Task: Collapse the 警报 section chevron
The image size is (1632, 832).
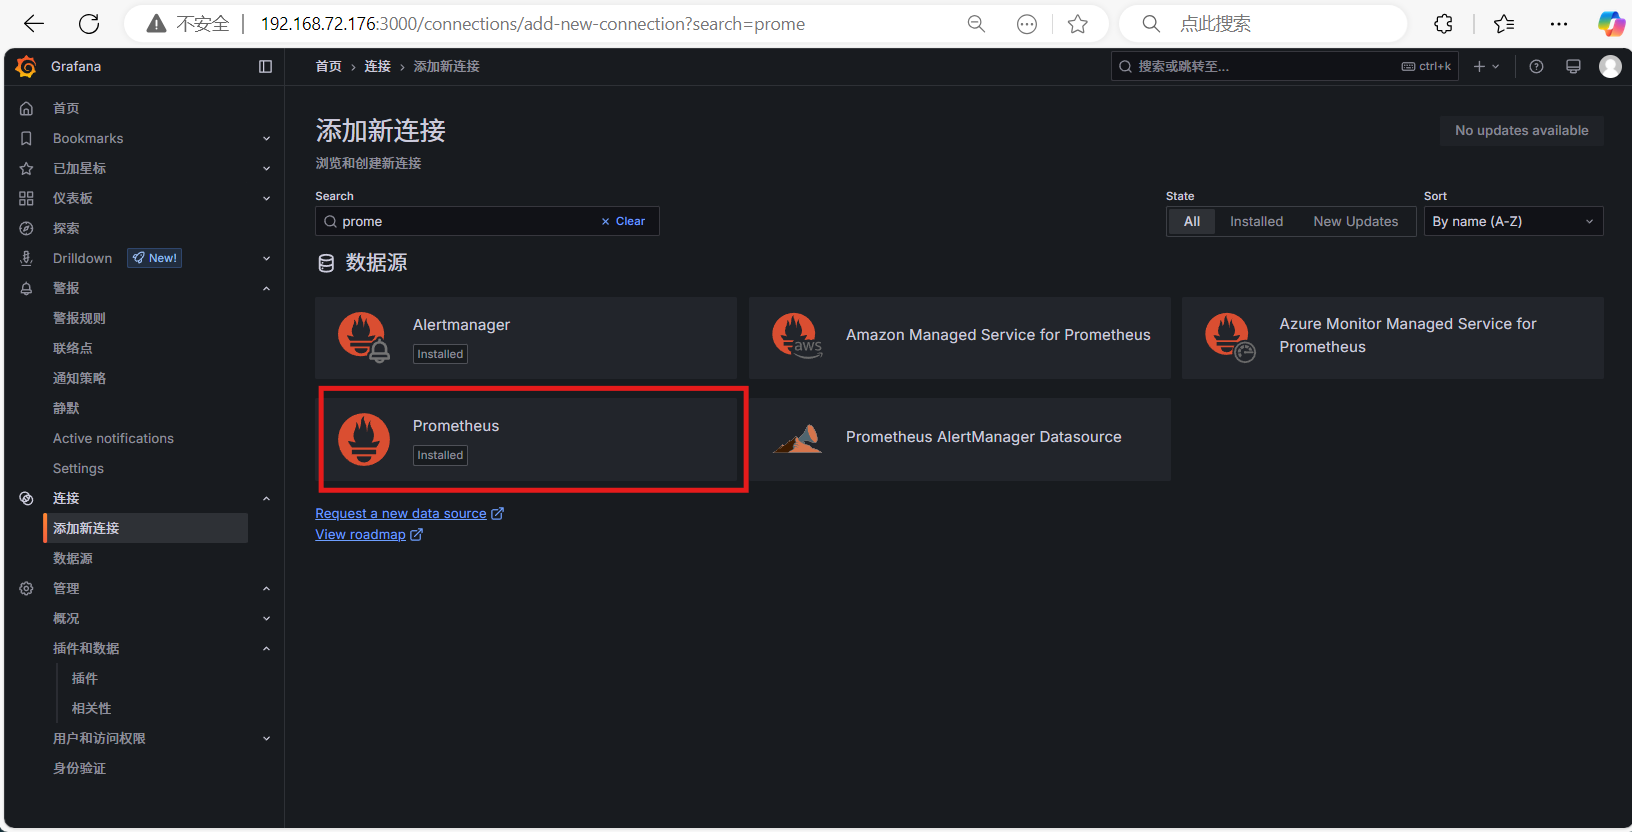Action: [266, 288]
